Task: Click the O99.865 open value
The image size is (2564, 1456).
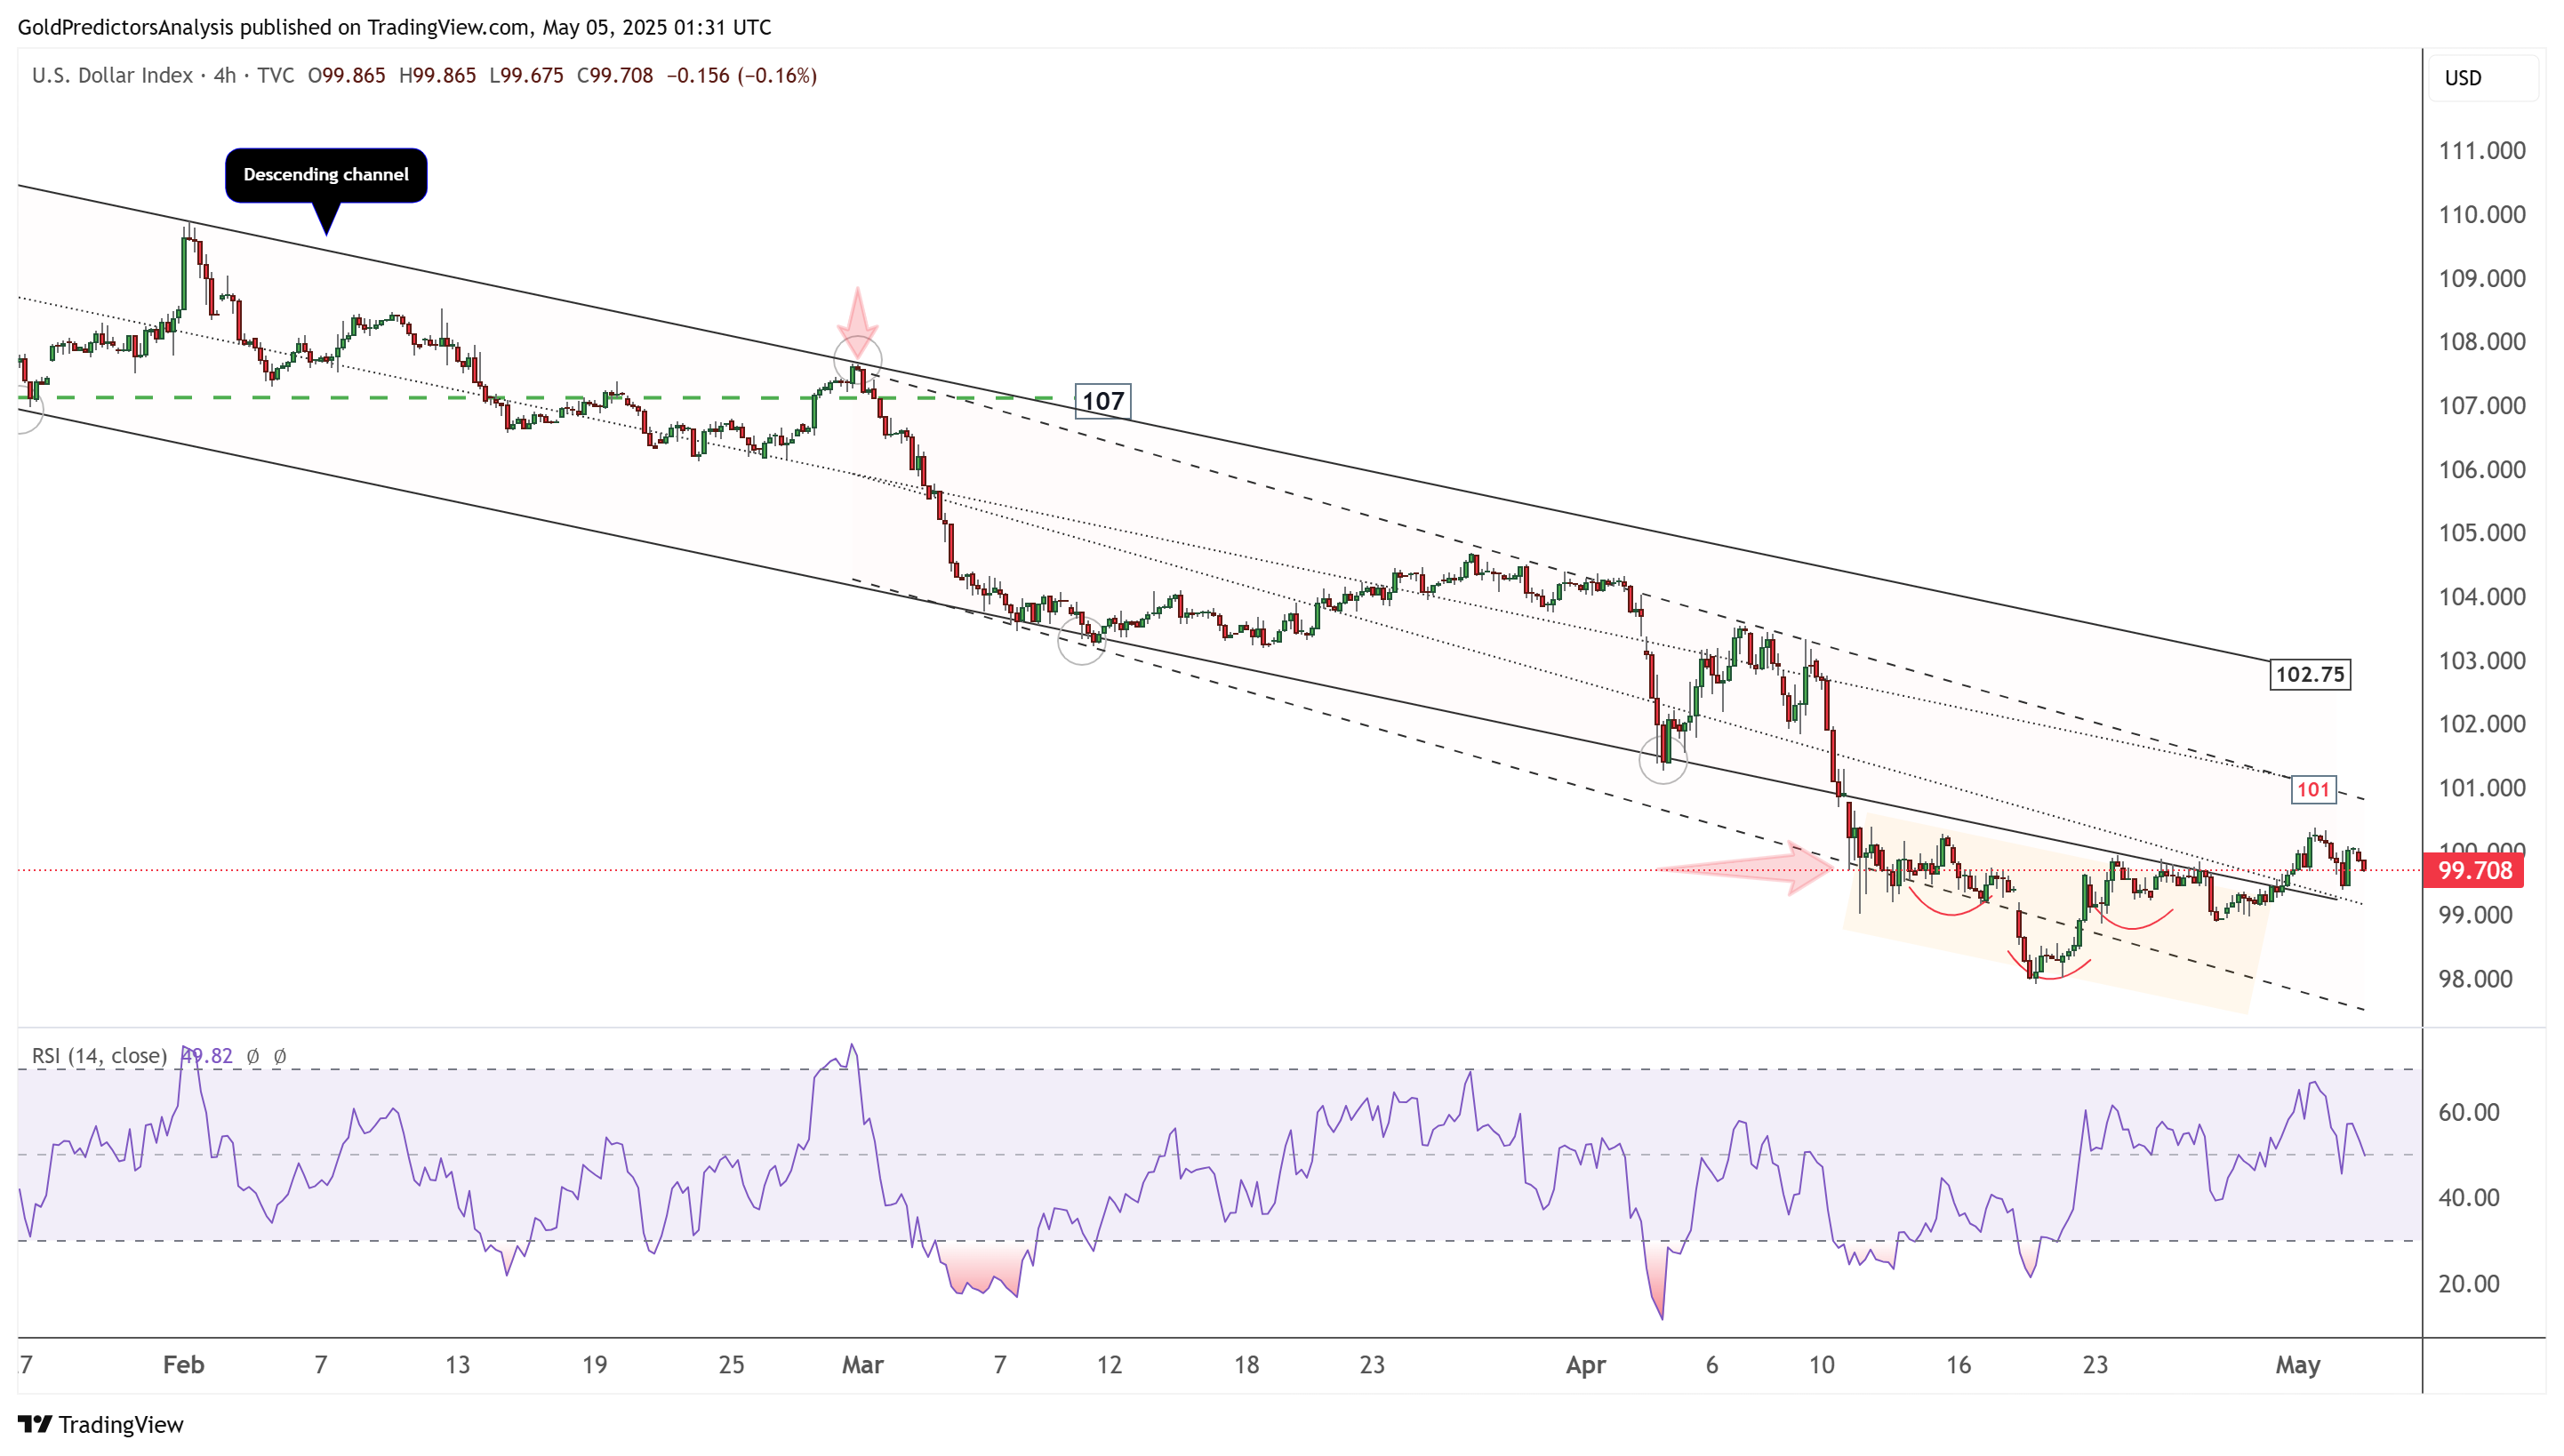Action: pyautogui.click(x=346, y=76)
